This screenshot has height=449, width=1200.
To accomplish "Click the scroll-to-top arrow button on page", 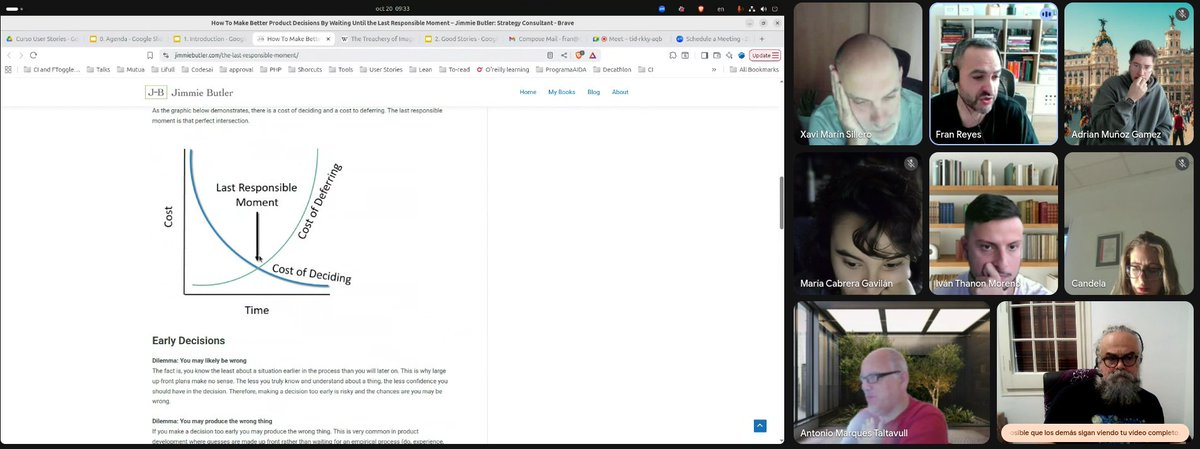I will (760, 426).
